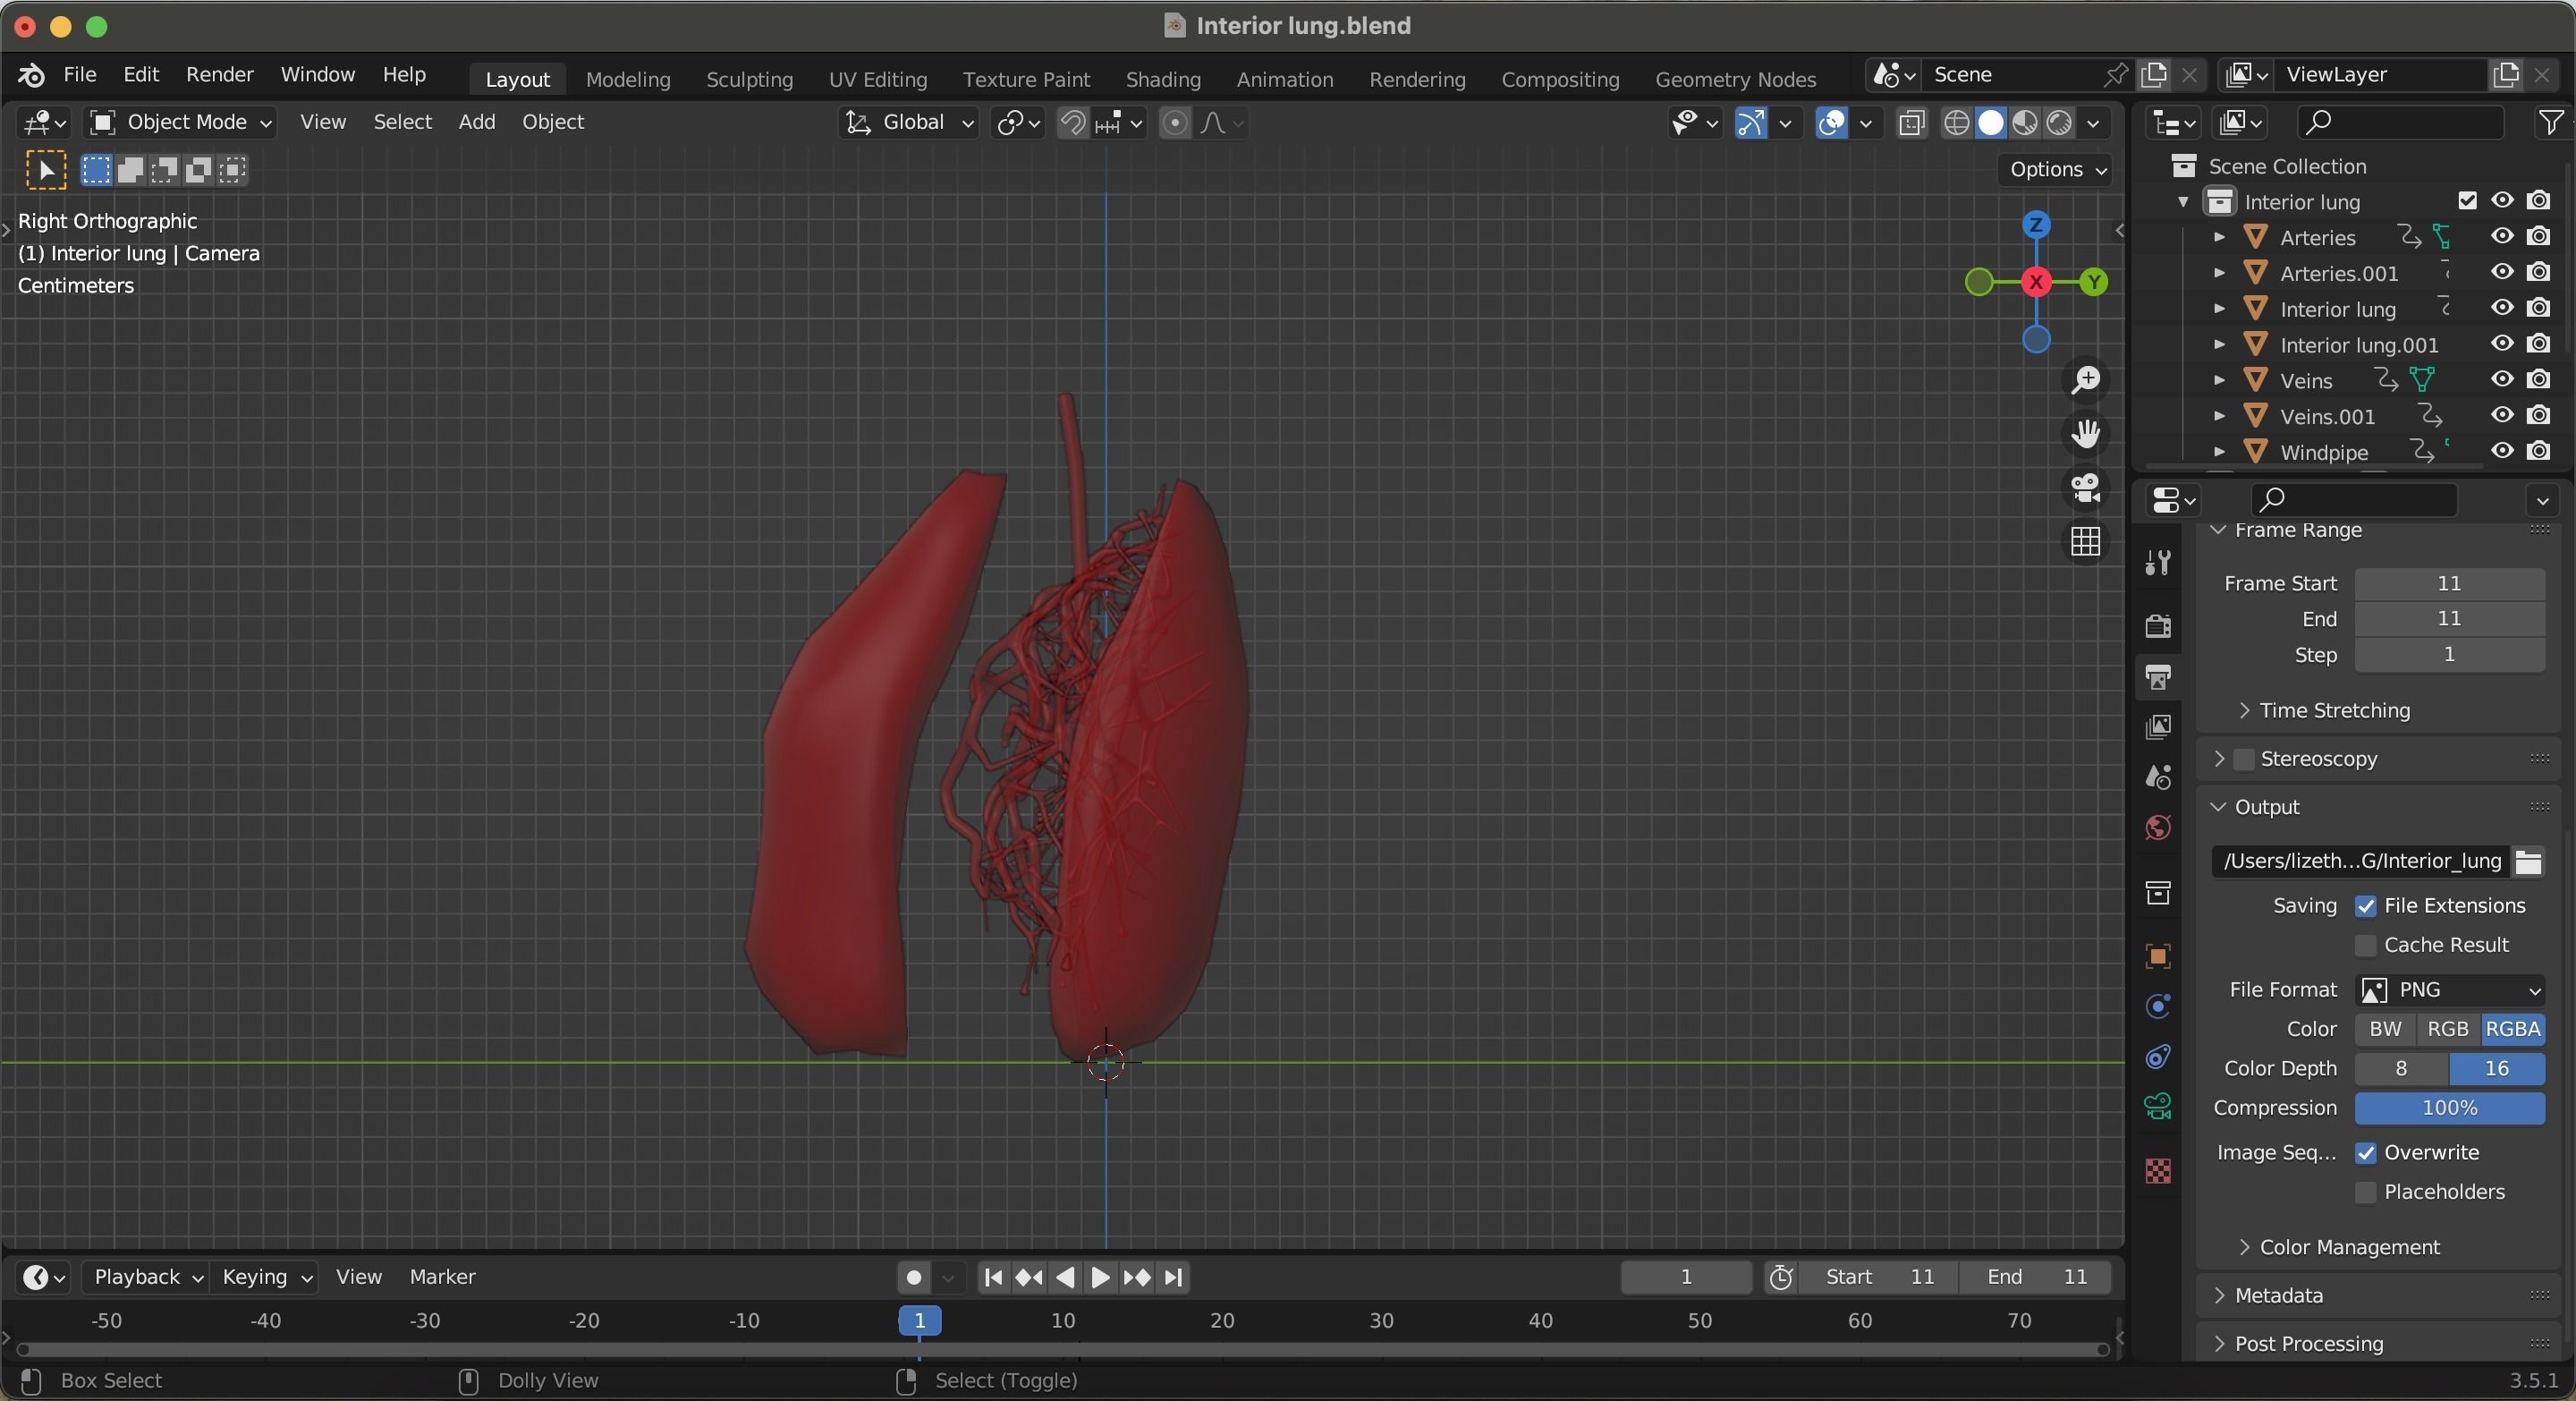Screen dimensions: 2576x1401
Task: Select rendered viewport shading mode icon
Action: tap(2060, 123)
